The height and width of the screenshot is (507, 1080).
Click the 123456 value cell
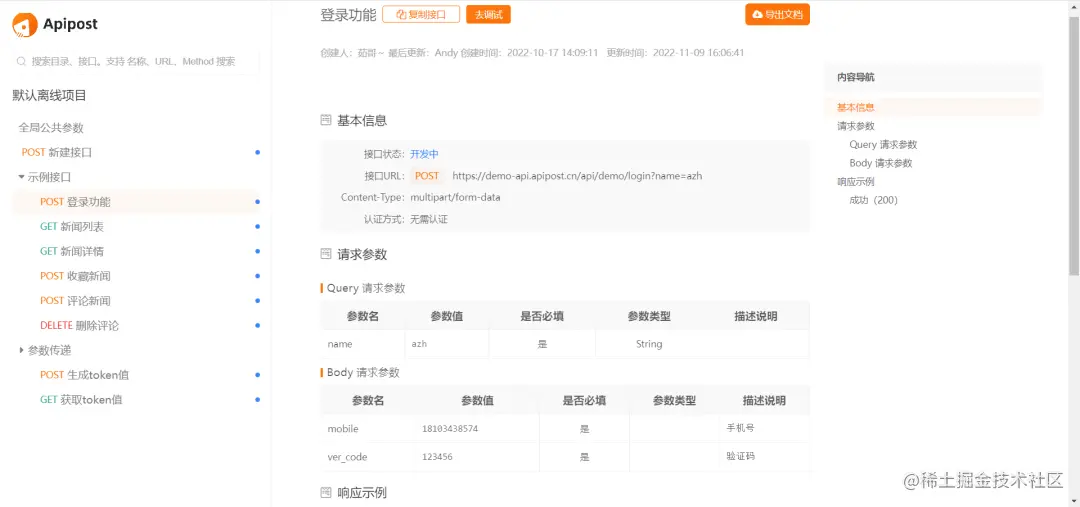477,457
